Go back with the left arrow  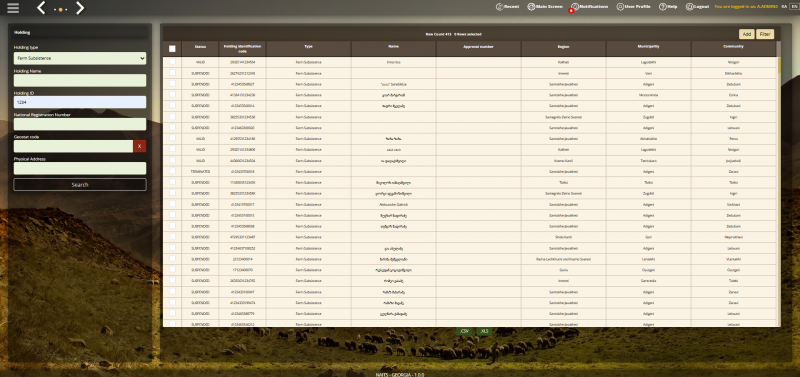(x=42, y=8)
